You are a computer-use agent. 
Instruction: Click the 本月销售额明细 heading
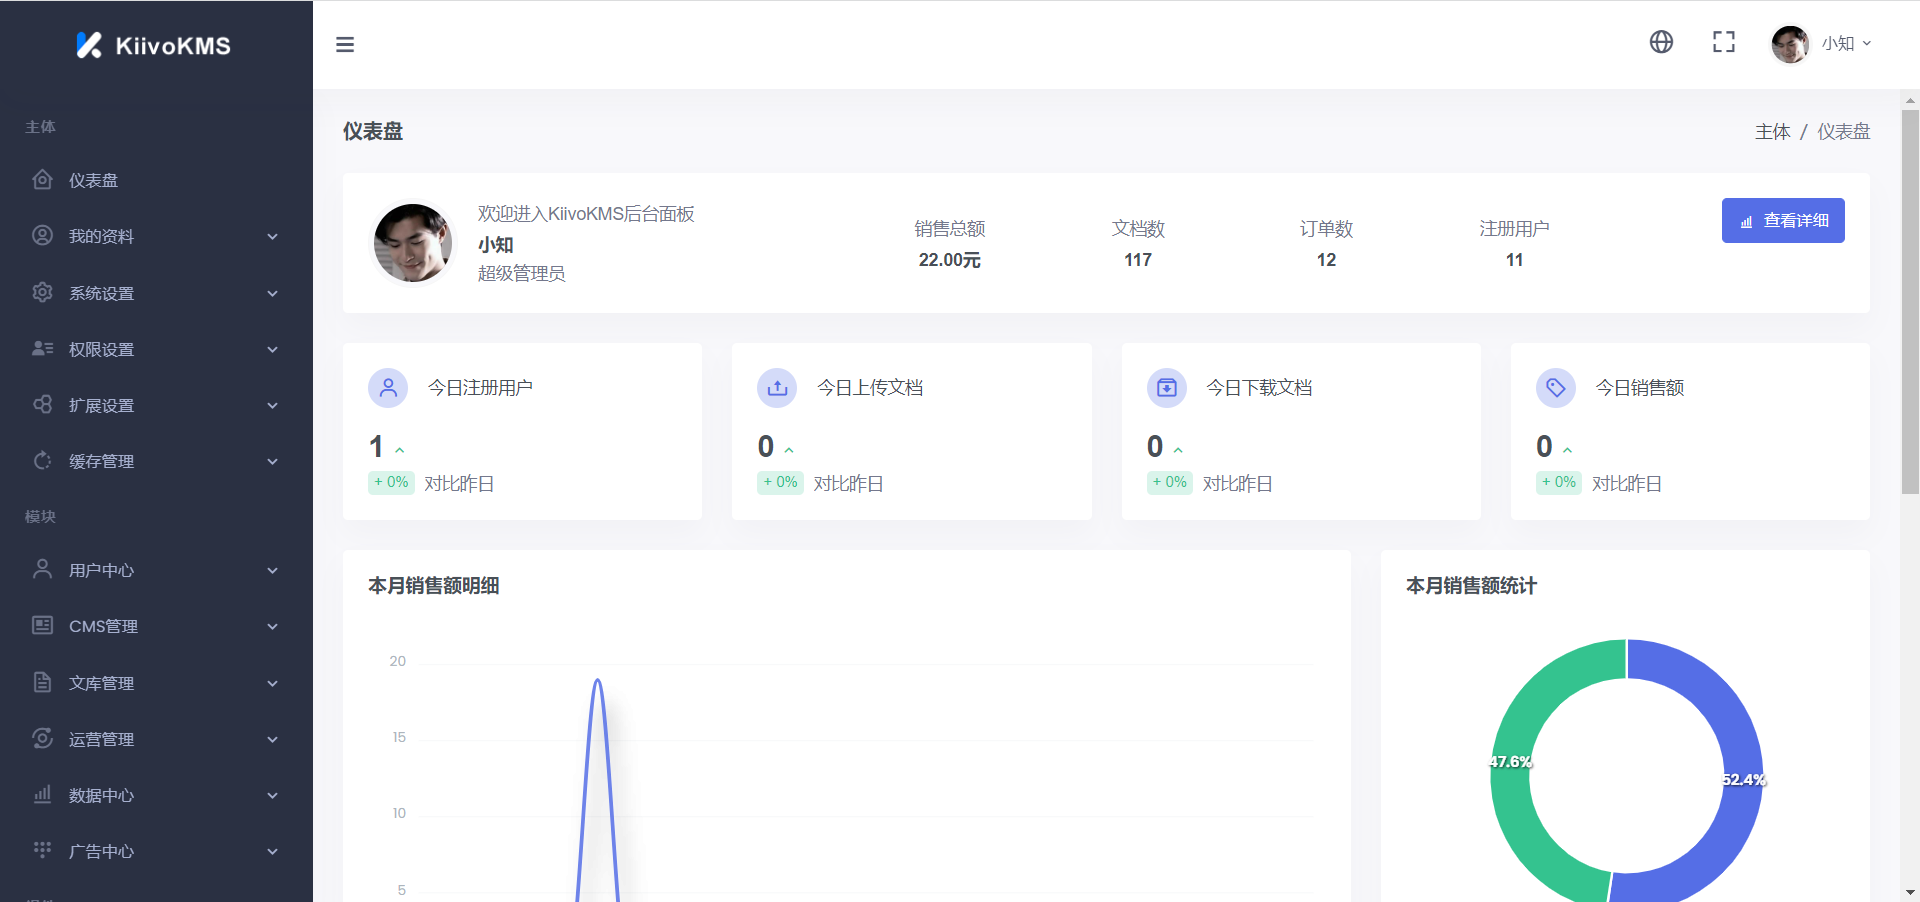433,586
